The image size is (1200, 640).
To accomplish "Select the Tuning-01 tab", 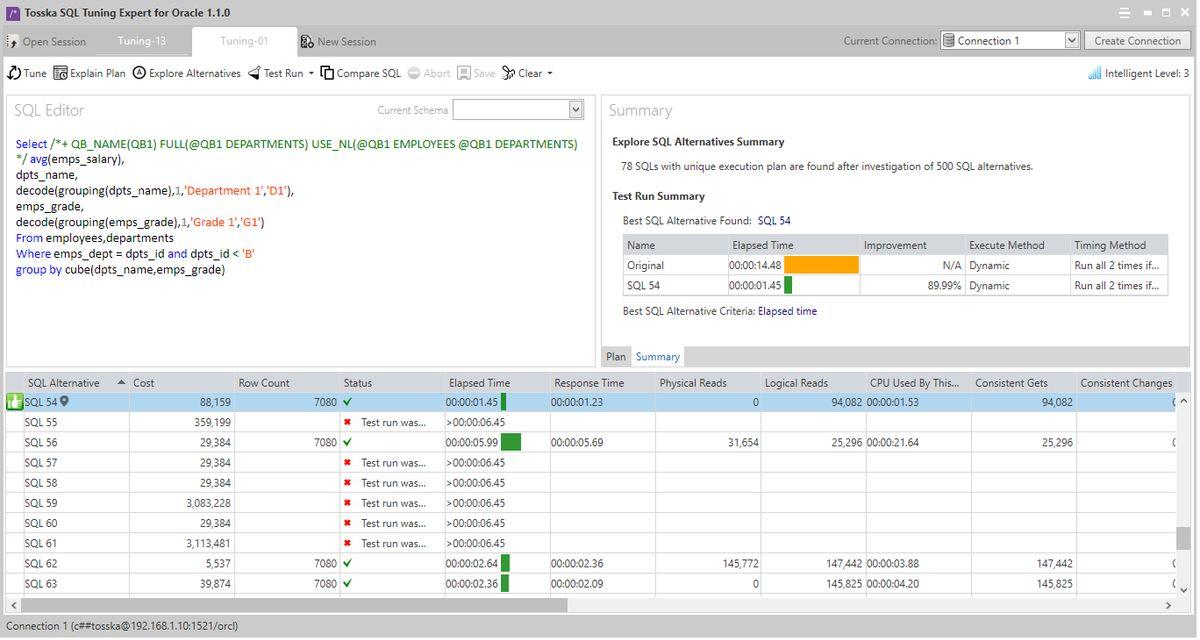I will (245, 41).
